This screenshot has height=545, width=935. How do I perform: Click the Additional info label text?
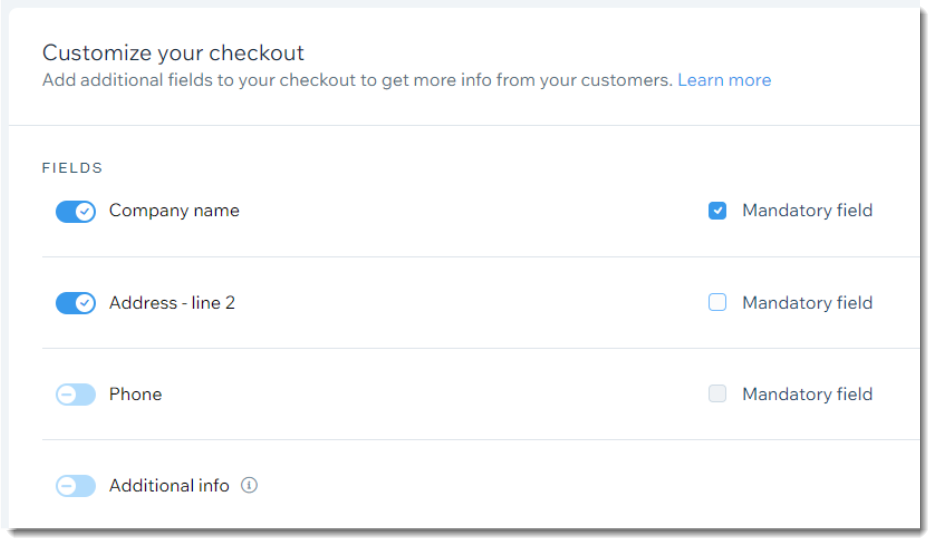169,485
